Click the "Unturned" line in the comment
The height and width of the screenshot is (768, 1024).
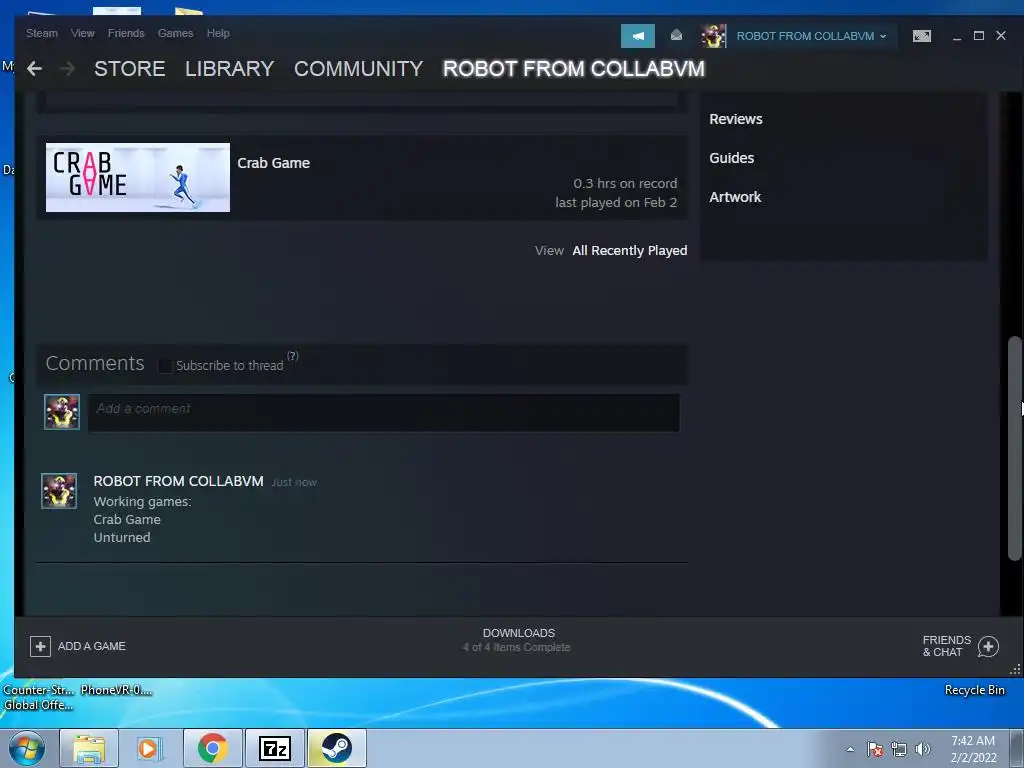(121, 537)
